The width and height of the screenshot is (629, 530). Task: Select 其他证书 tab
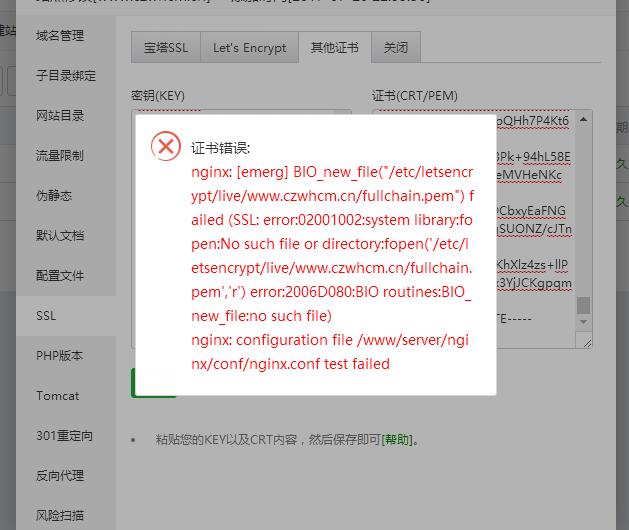(x=335, y=47)
